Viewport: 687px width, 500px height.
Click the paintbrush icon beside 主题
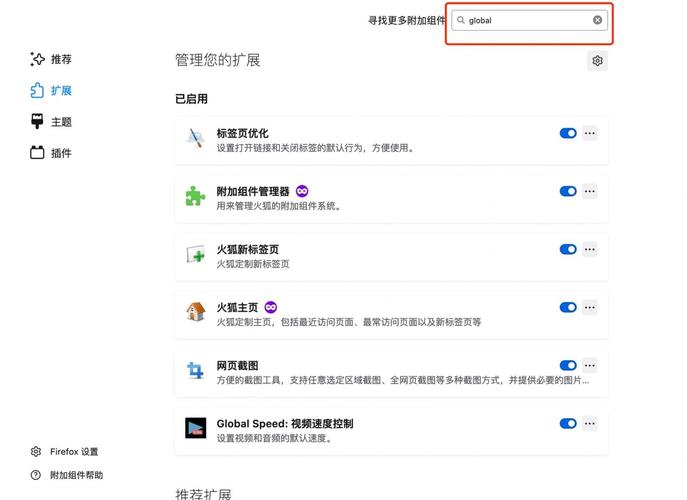click(37, 122)
